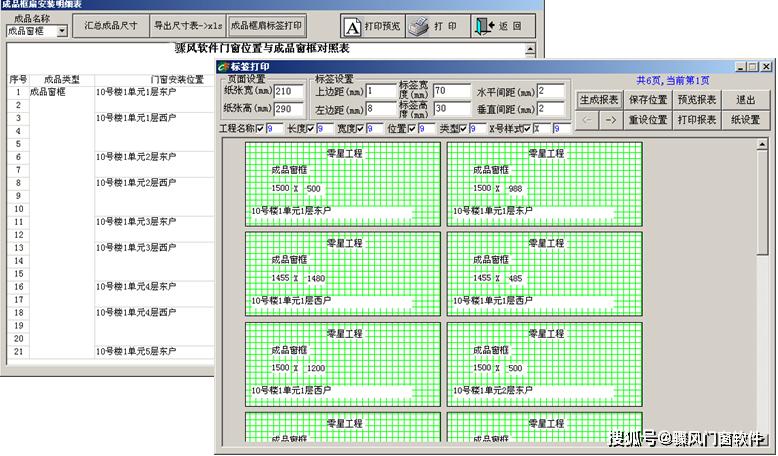Screen dimensions: 778x456
Task: Maximize the 标签打印 window
Action: pos(753,66)
